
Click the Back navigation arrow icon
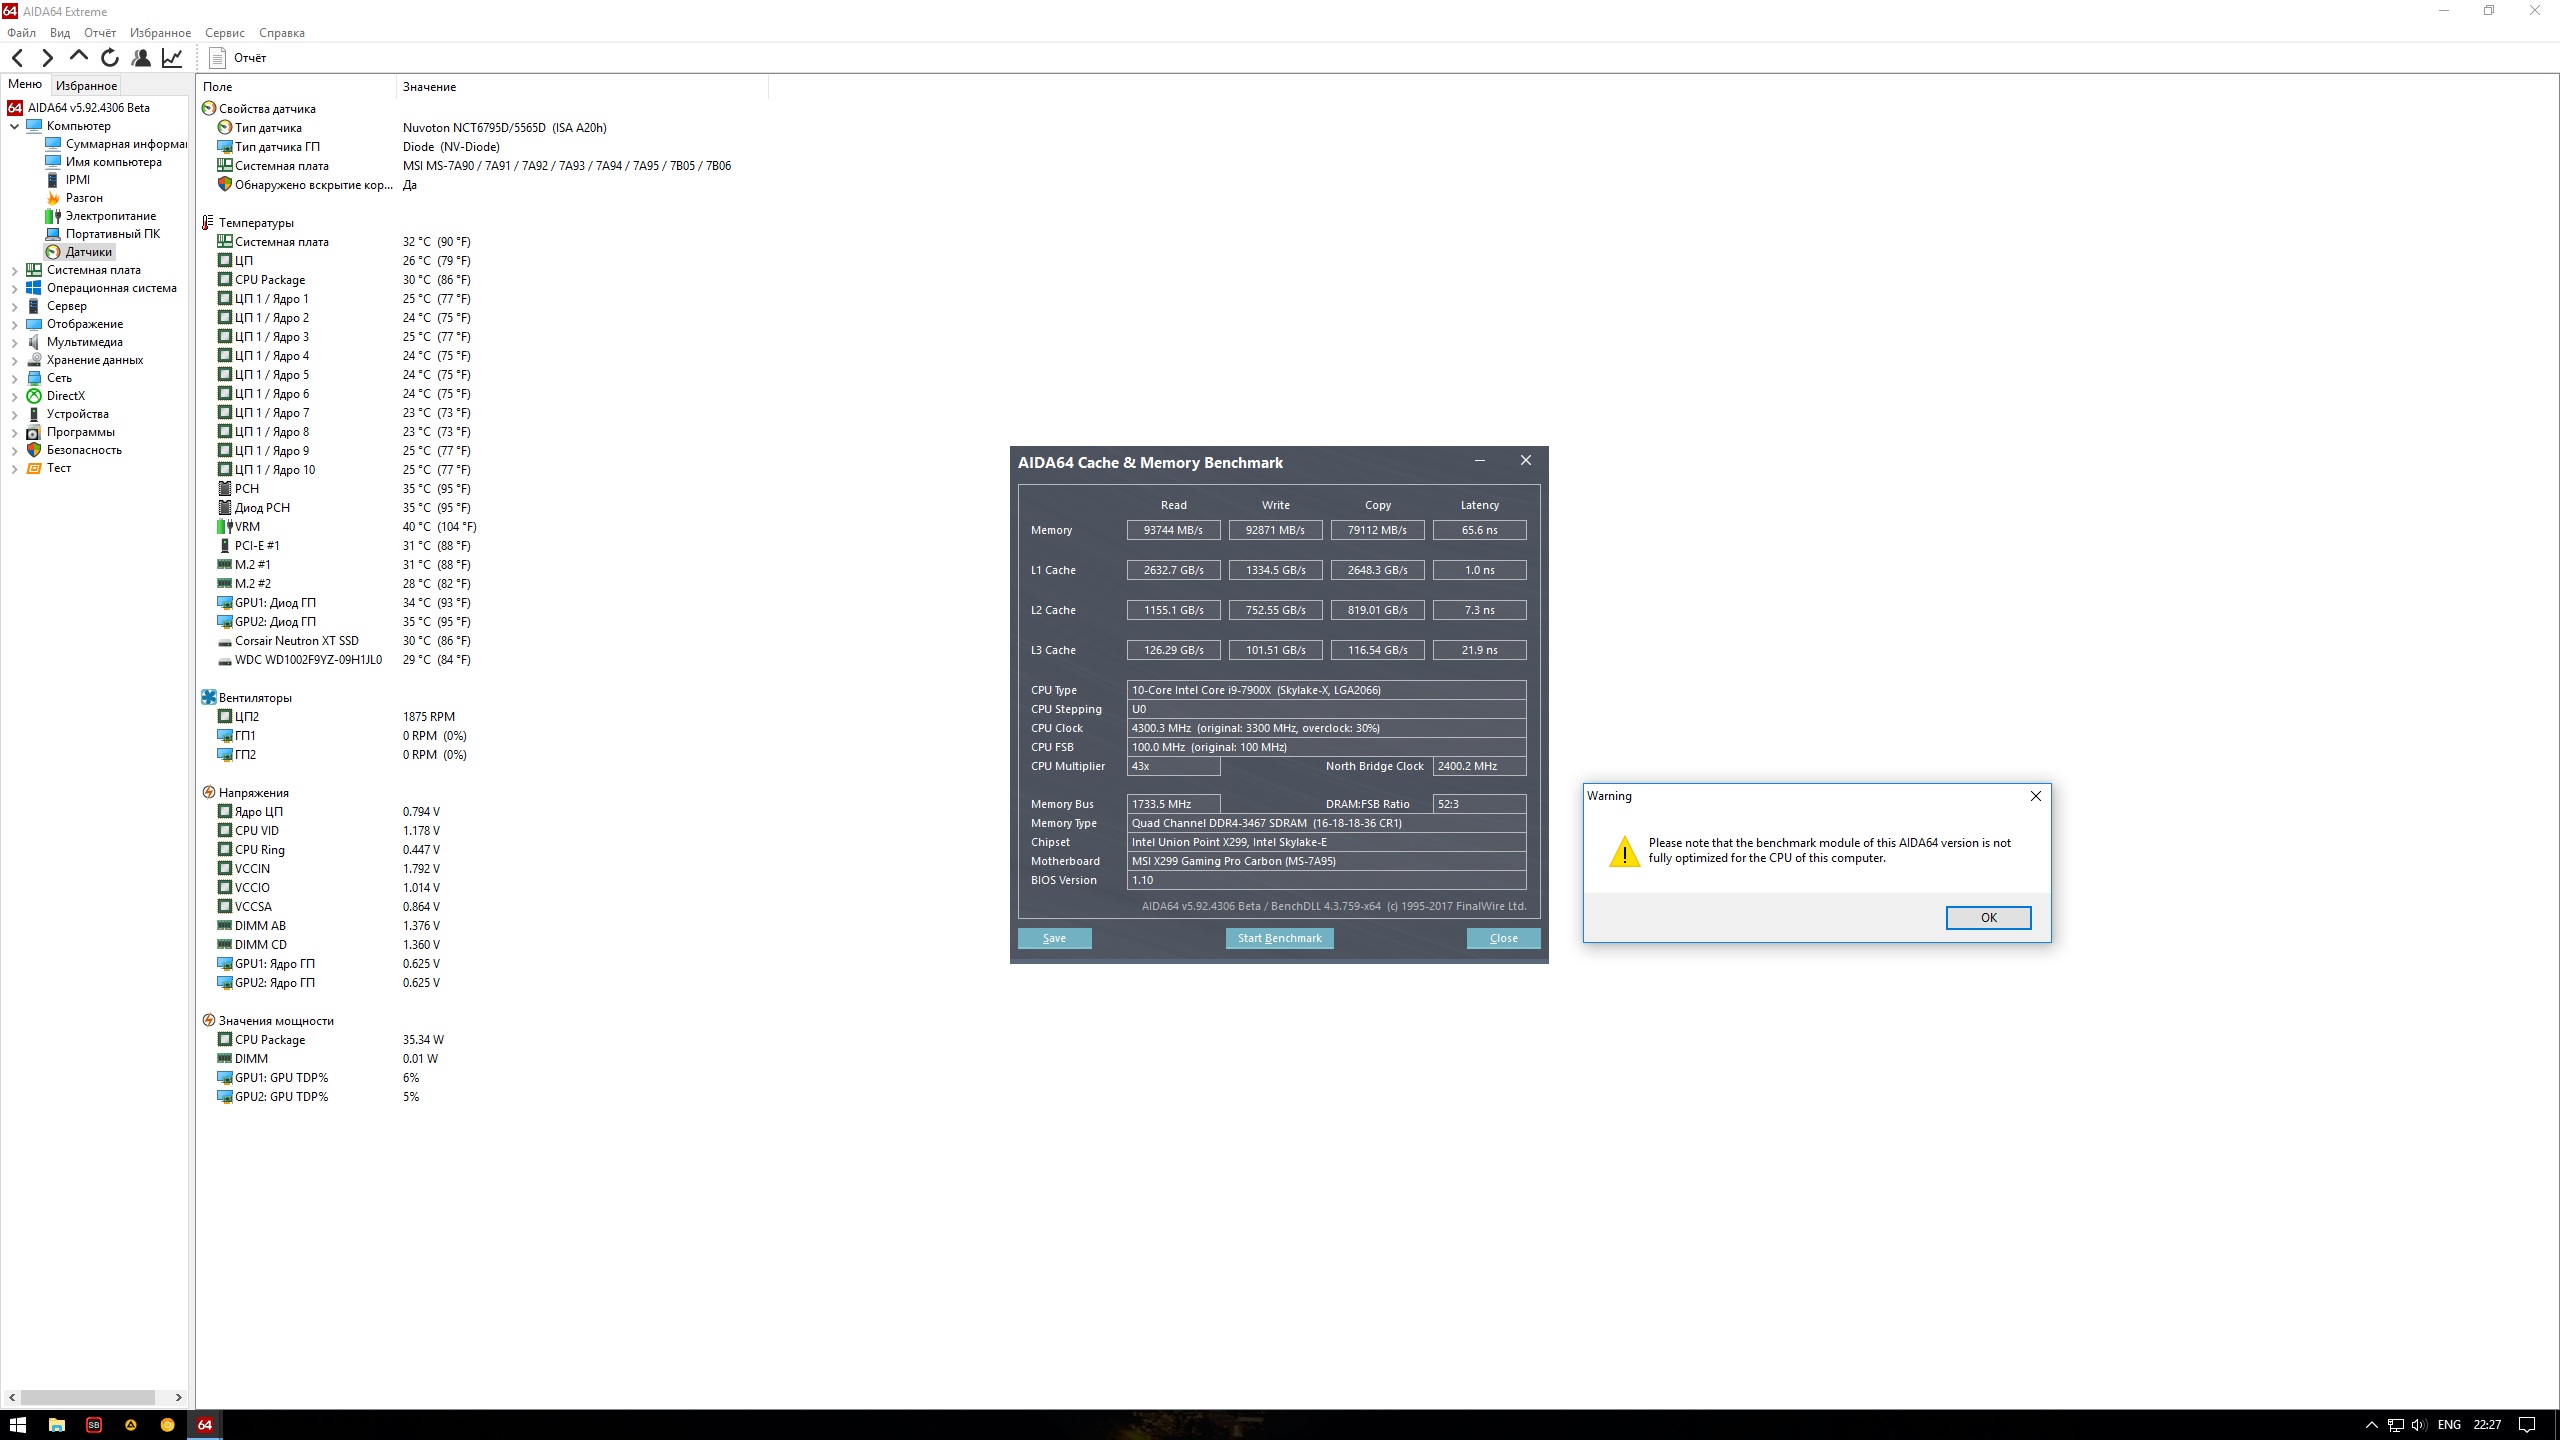[17, 58]
